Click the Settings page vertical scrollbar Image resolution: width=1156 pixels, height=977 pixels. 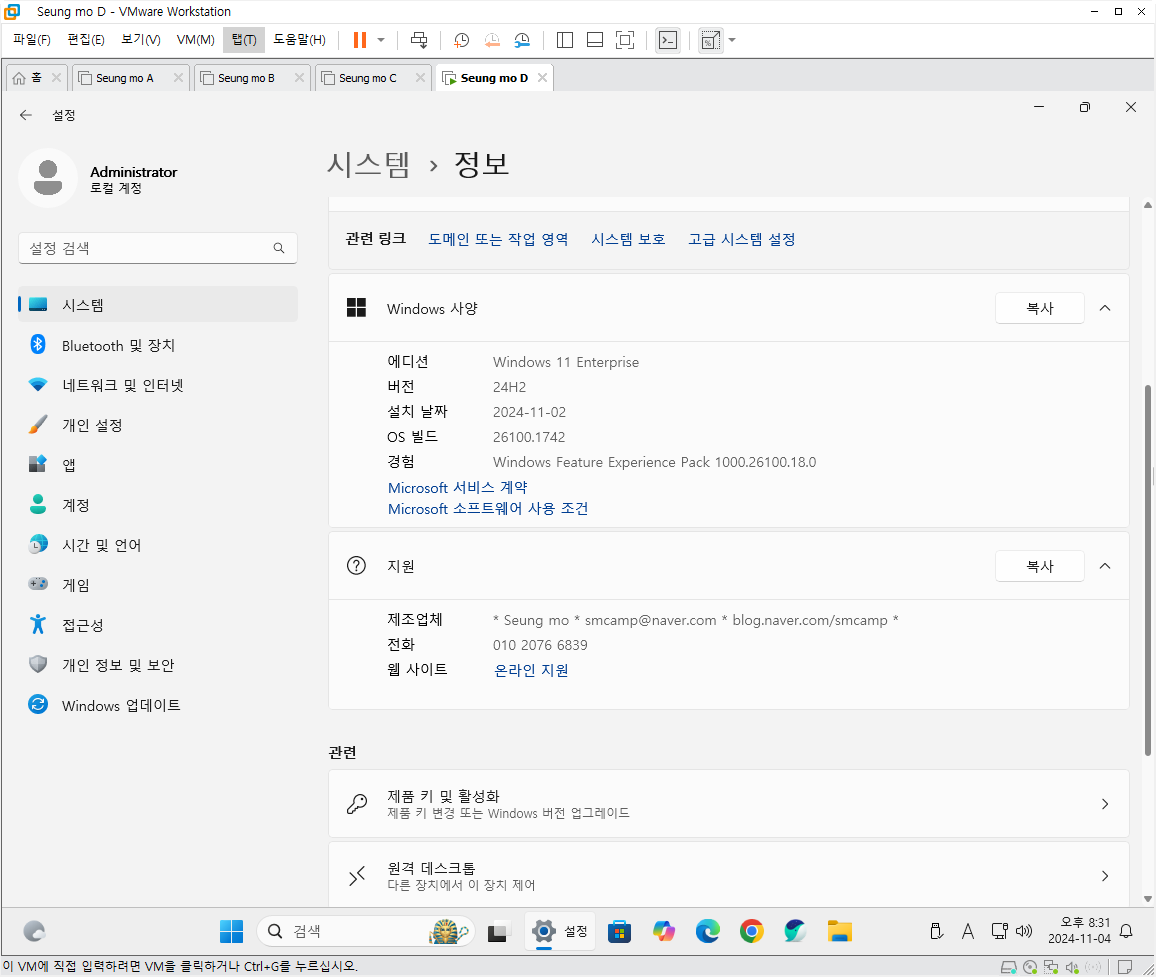tap(1147, 569)
